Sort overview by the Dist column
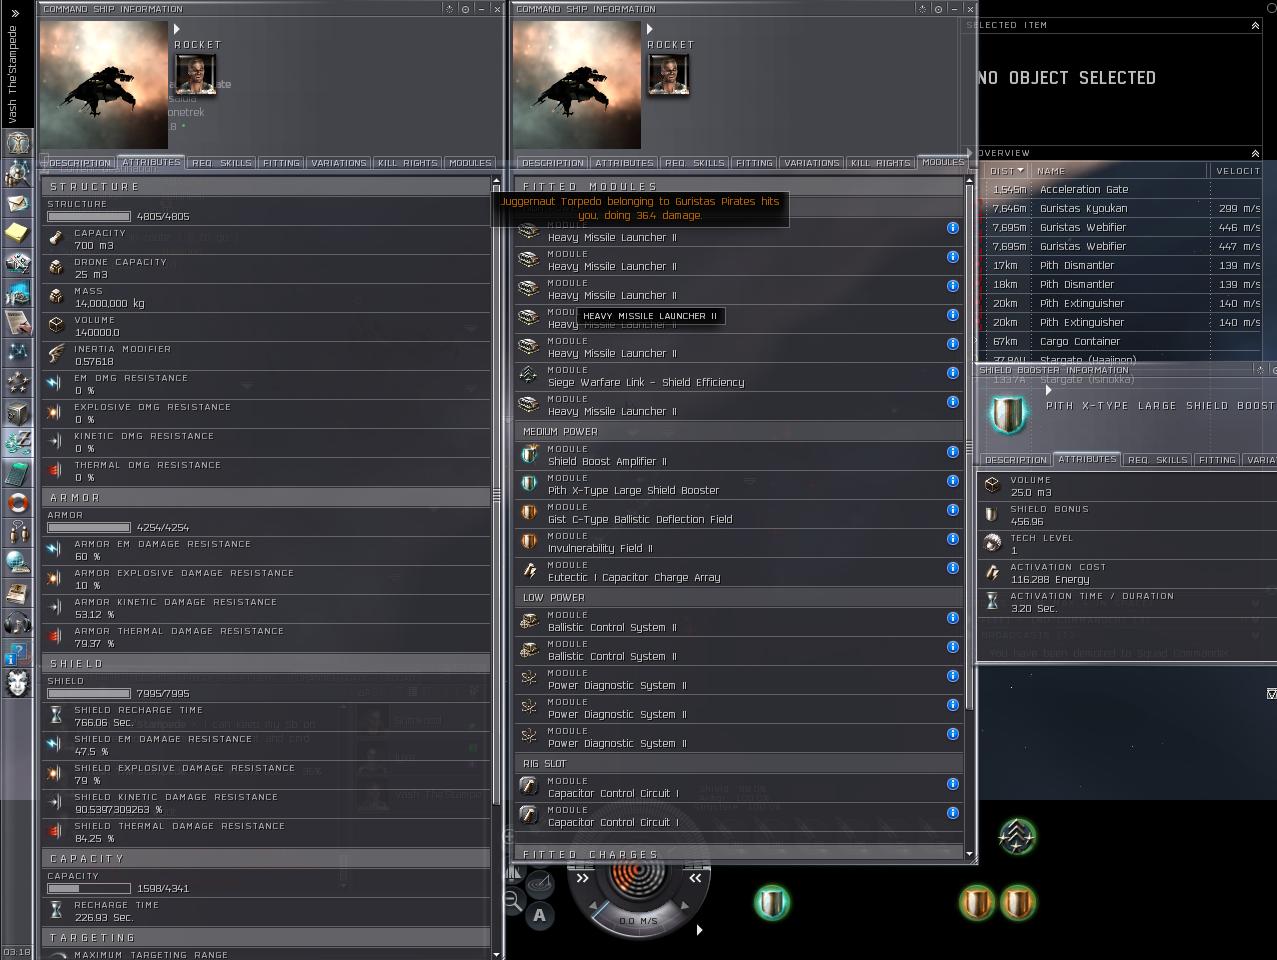This screenshot has width=1277, height=960. pyautogui.click(x=1007, y=171)
